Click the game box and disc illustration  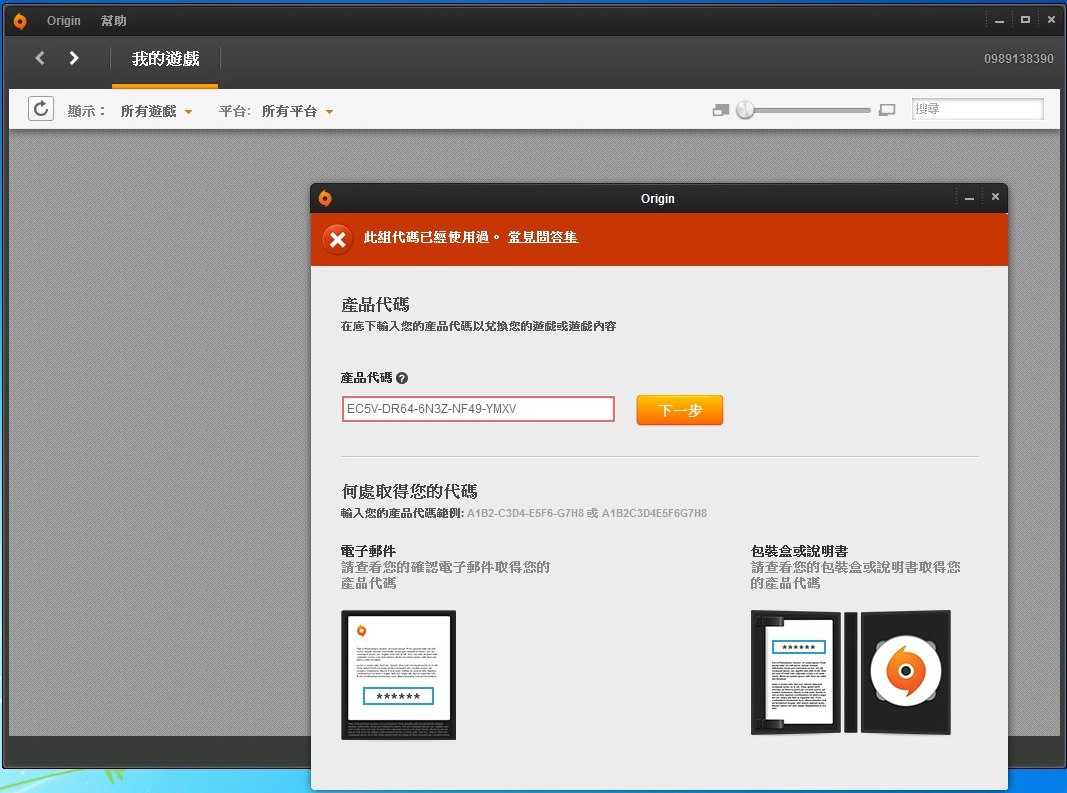click(850, 673)
